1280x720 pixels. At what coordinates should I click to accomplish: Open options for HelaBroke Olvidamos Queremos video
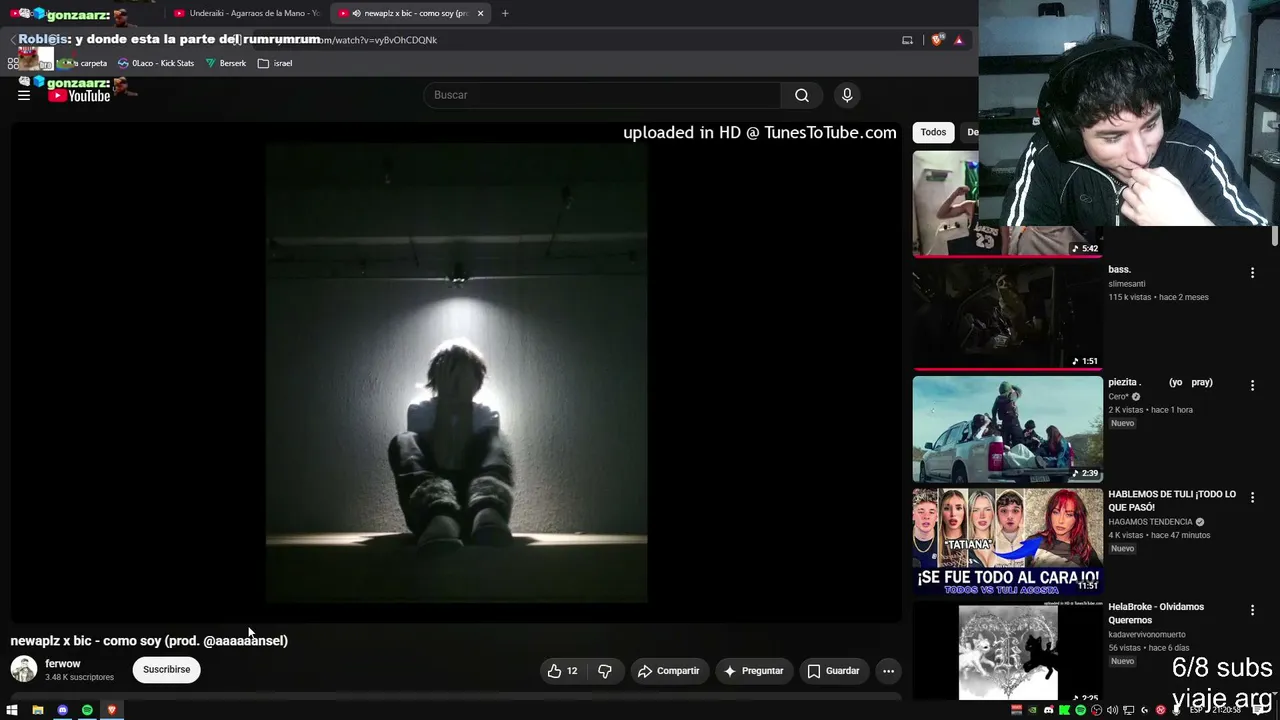point(1252,610)
